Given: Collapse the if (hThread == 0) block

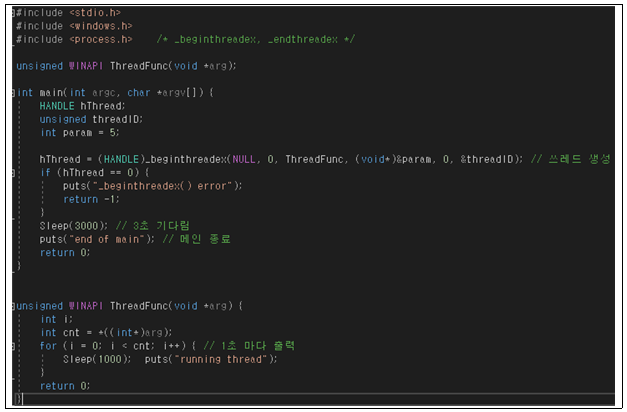Looking at the screenshot, I should (x=13, y=173).
